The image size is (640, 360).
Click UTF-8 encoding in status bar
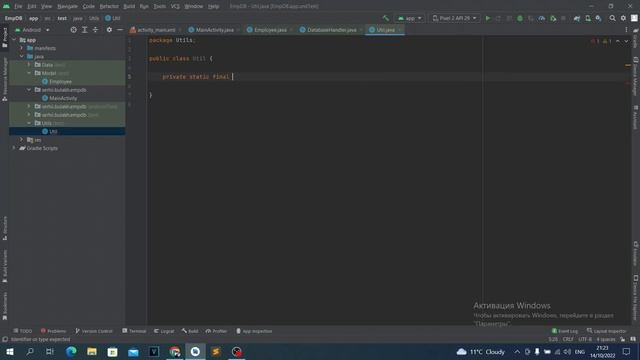click(x=585, y=339)
